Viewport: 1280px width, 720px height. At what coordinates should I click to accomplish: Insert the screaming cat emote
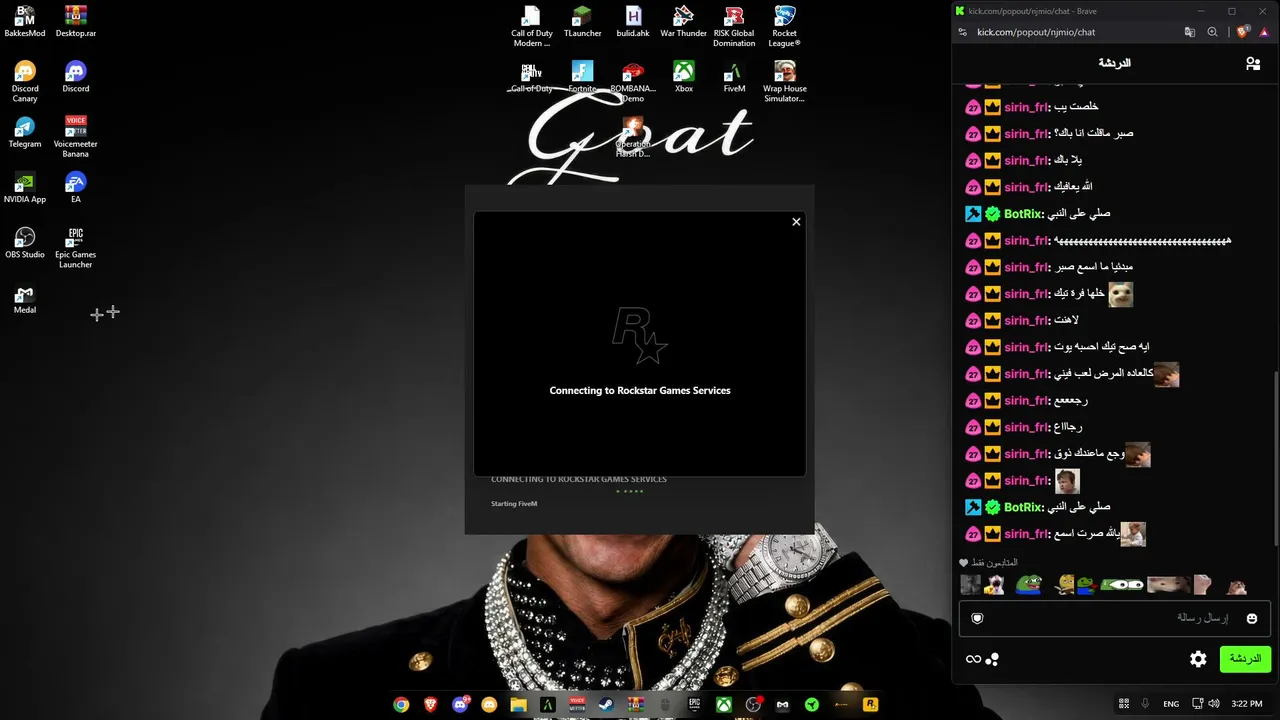(995, 585)
